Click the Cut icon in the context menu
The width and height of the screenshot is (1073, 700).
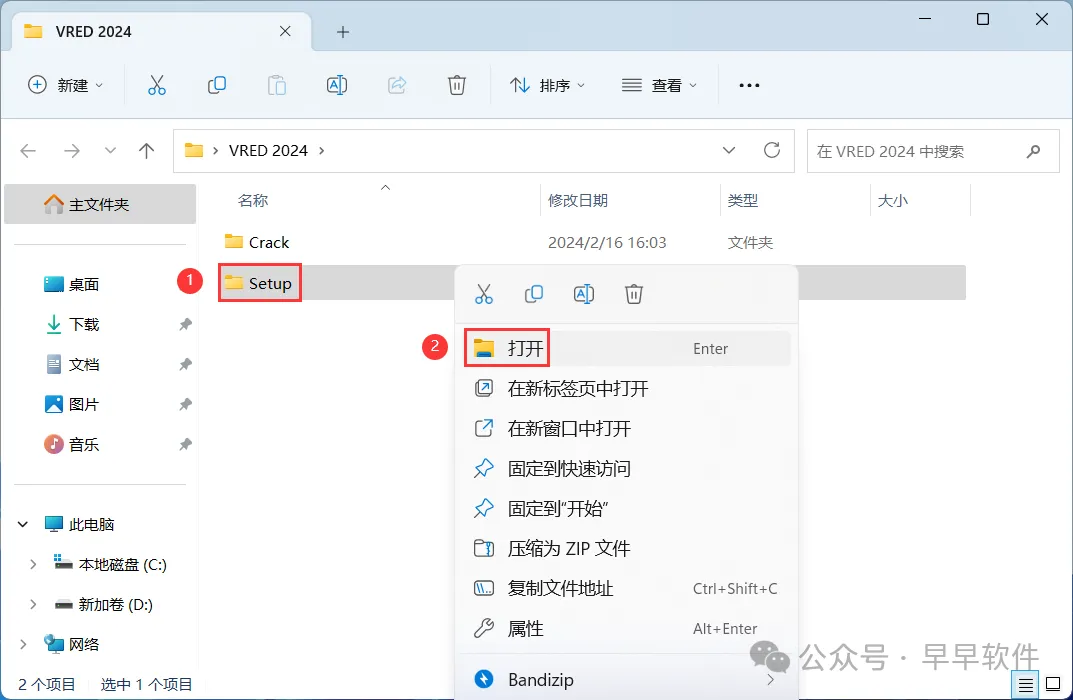[x=484, y=294]
